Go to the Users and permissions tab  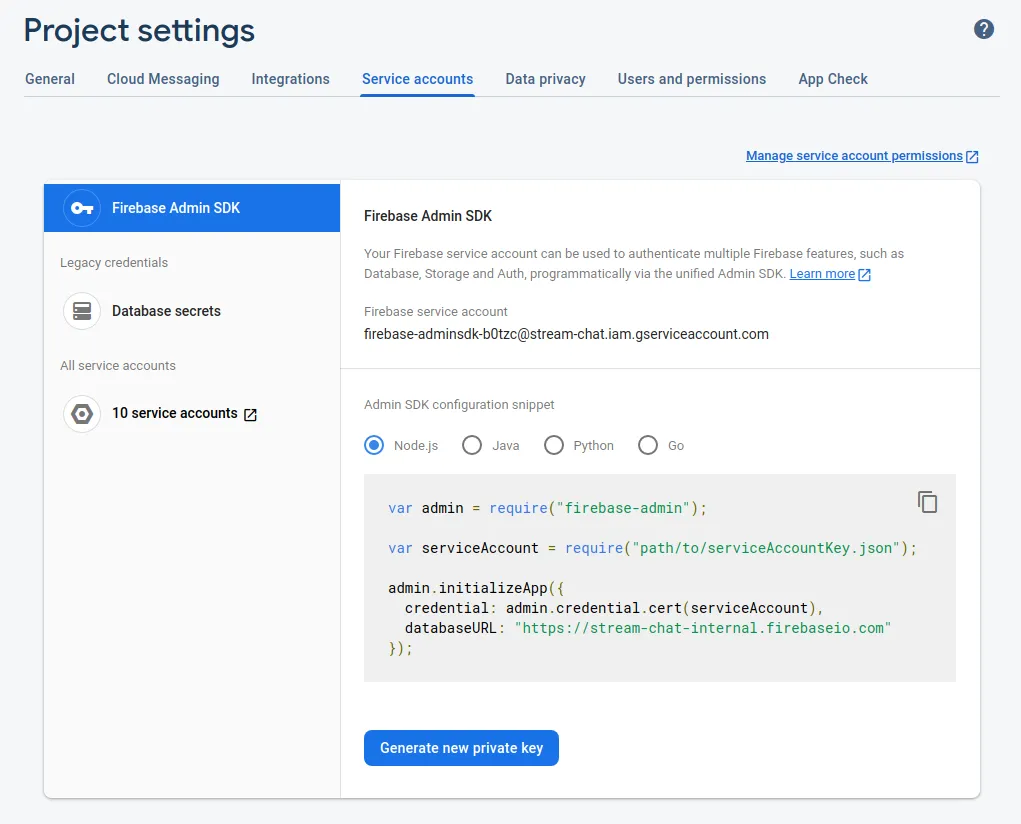coord(692,78)
